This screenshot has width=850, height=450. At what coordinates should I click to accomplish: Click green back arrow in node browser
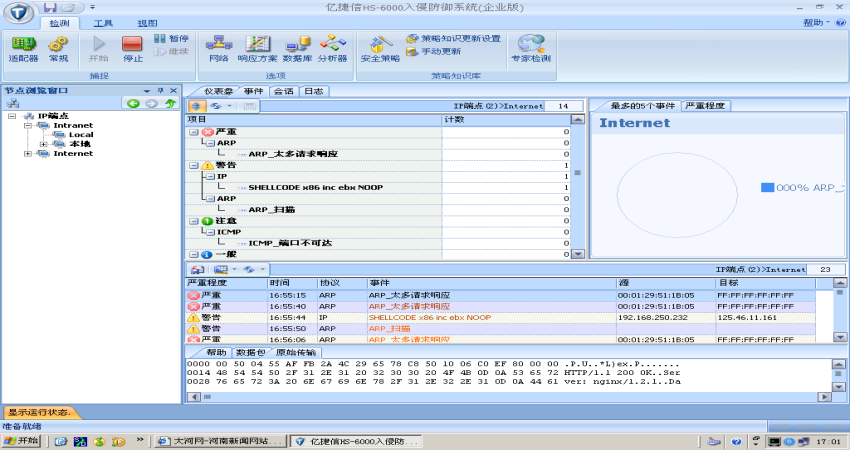point(132,103)
